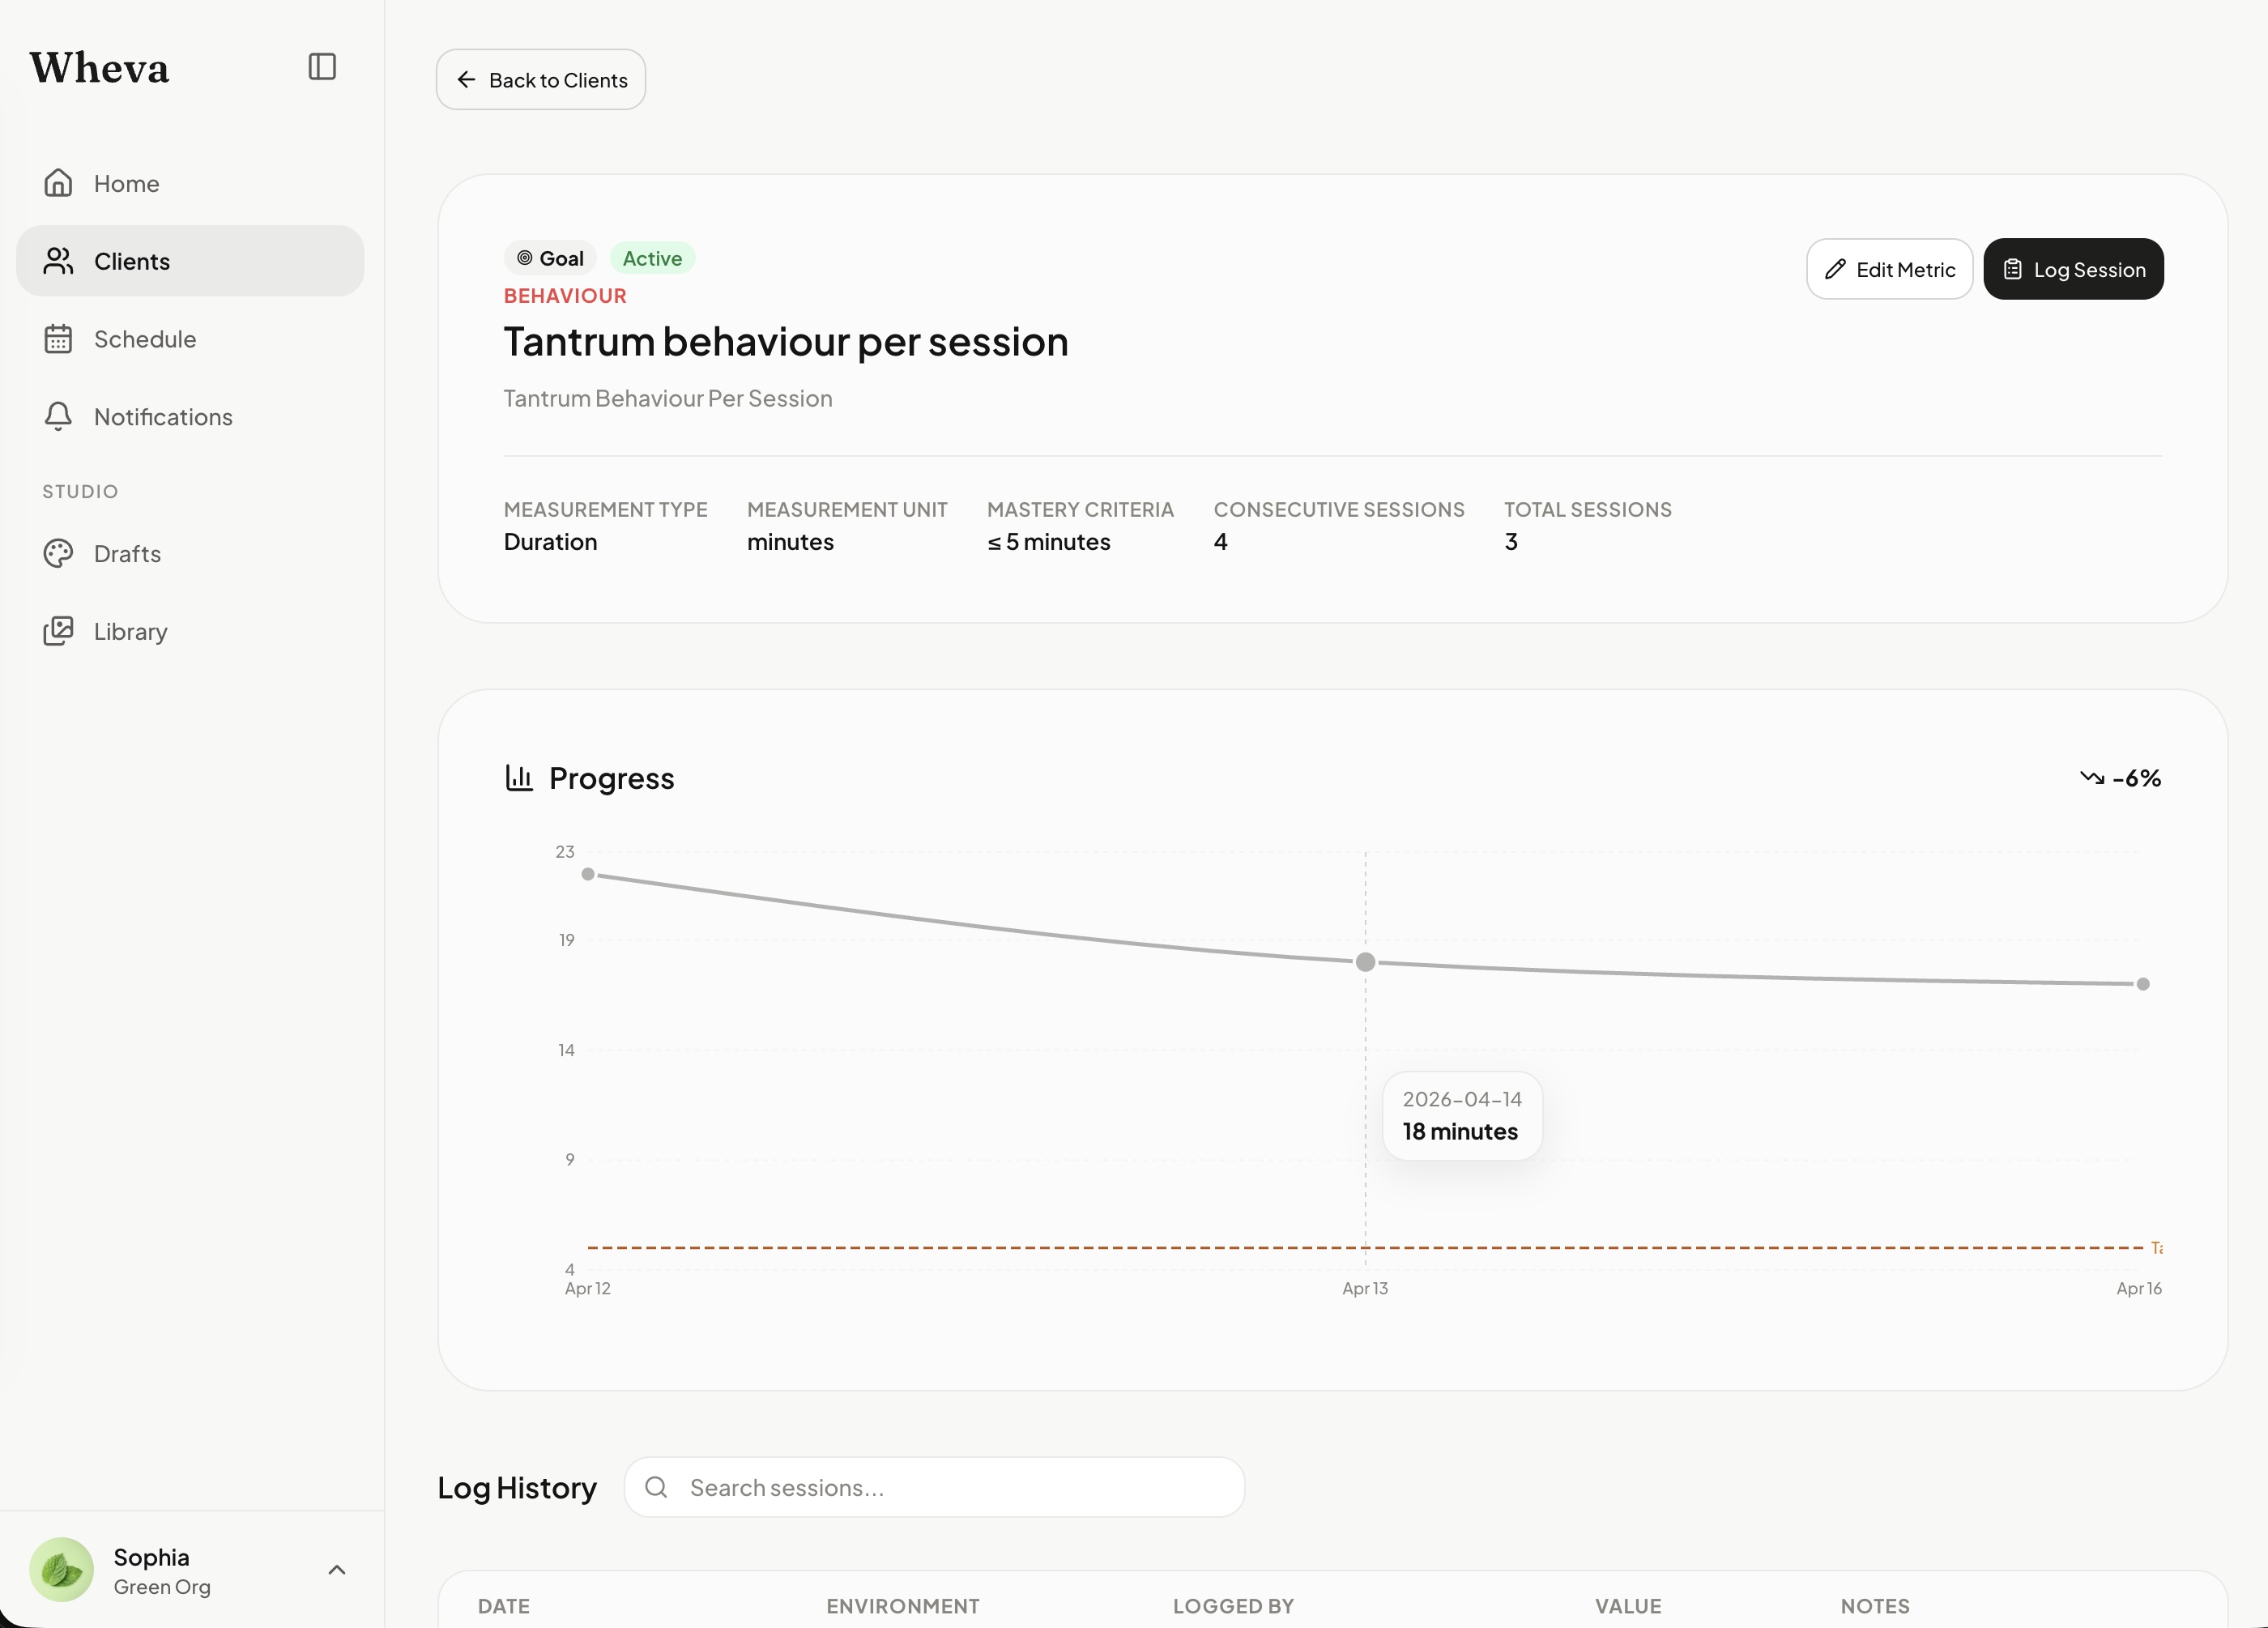
Task: Click the clipboard icon in Log Session
Action: click(x=2013, y=269)
